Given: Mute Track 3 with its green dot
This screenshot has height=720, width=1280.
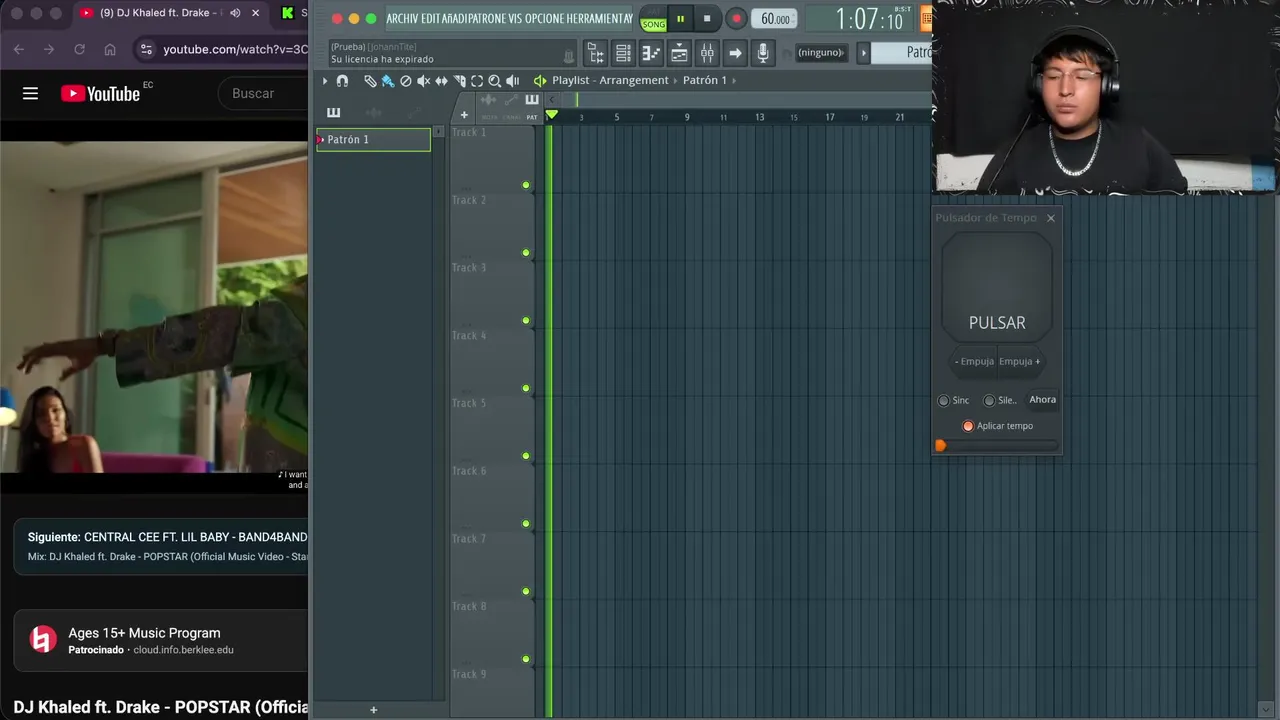Looking at the screenshot, I should point(526,321).
